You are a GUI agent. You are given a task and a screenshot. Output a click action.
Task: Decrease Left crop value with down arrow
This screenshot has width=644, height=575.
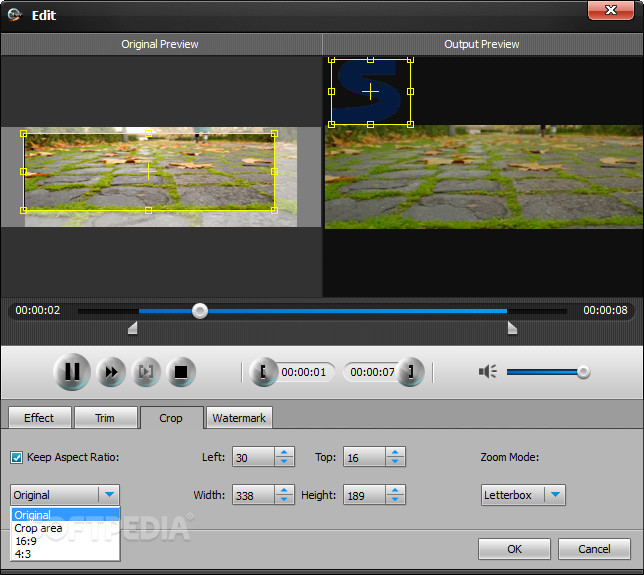click(284, 462)
